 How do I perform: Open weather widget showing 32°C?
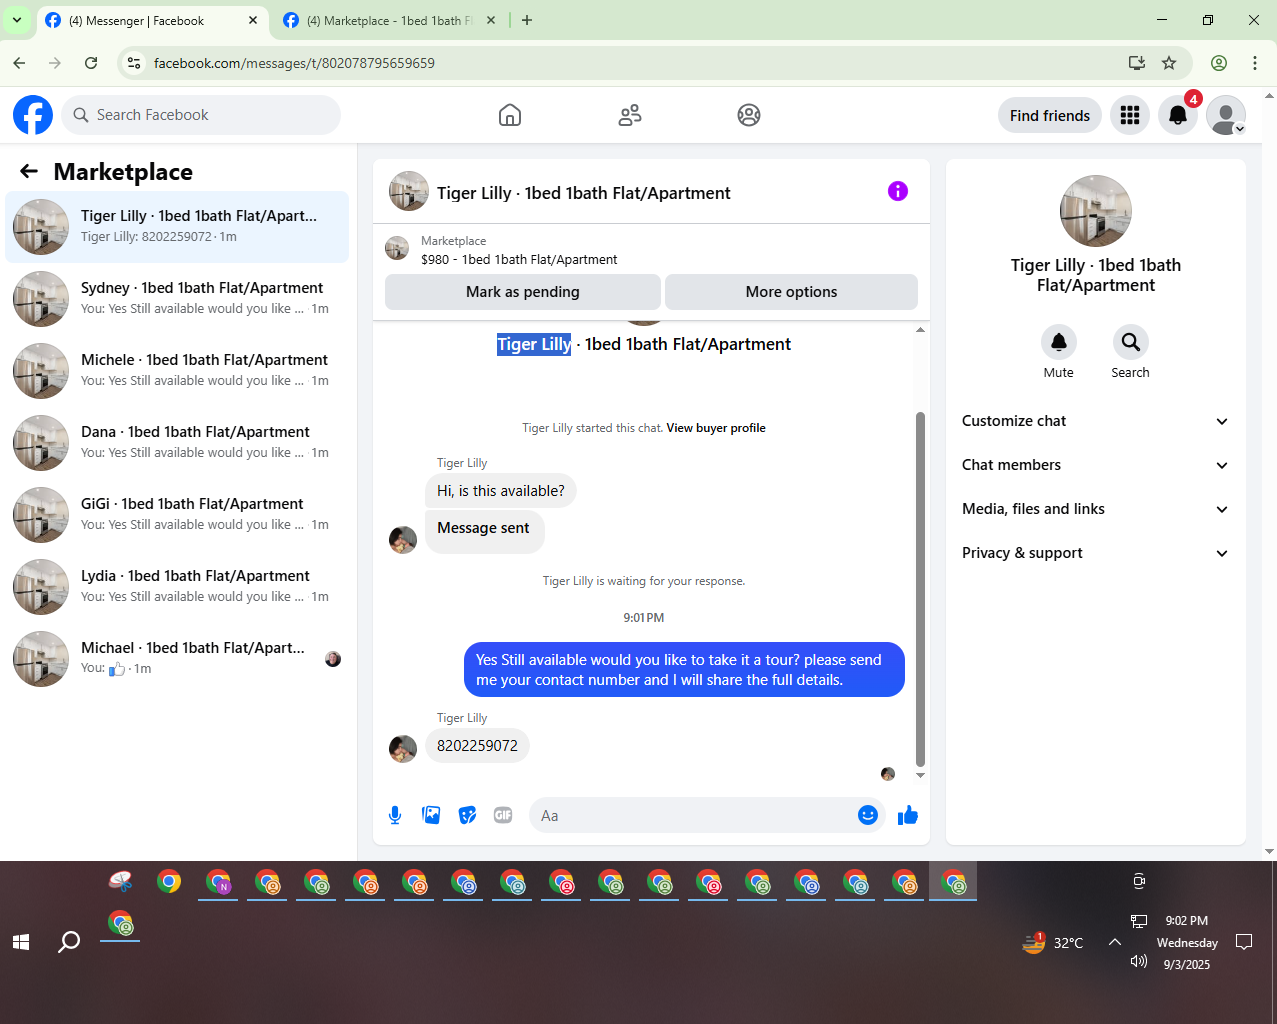pyautogui.click(x=1053, y=942)
